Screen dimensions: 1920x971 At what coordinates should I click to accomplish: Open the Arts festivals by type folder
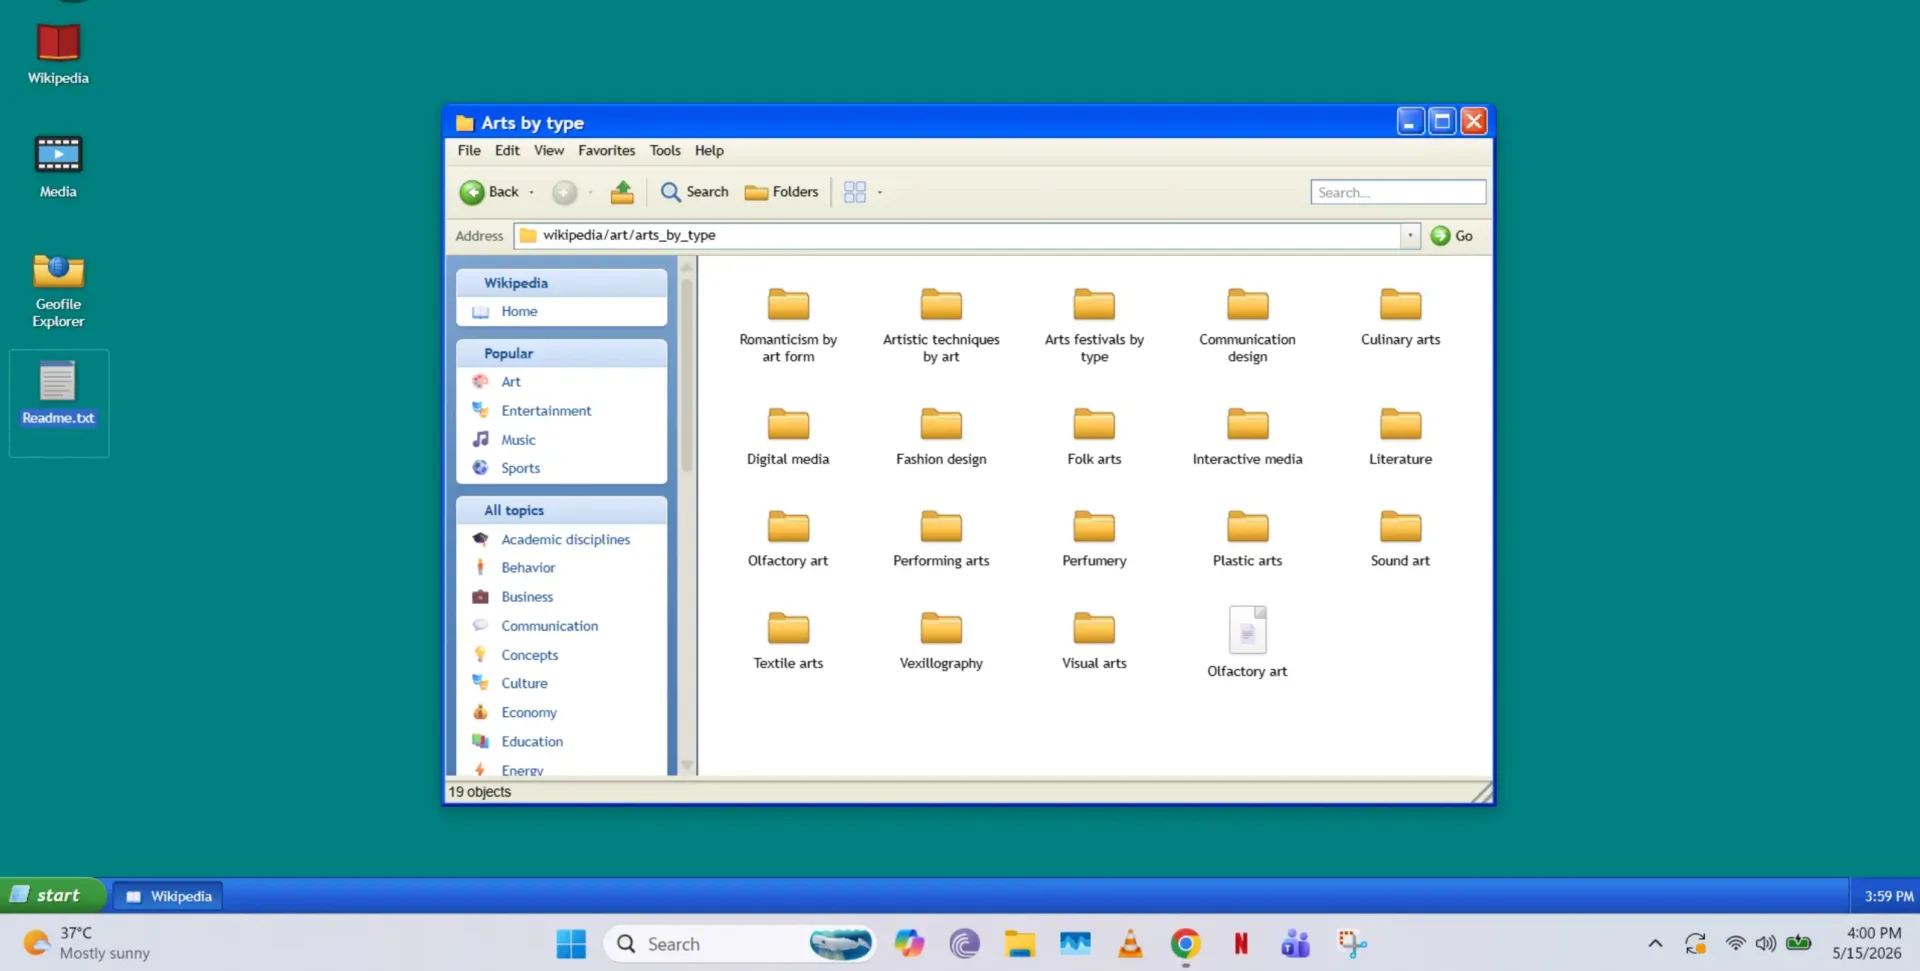tap(1094, 326)
